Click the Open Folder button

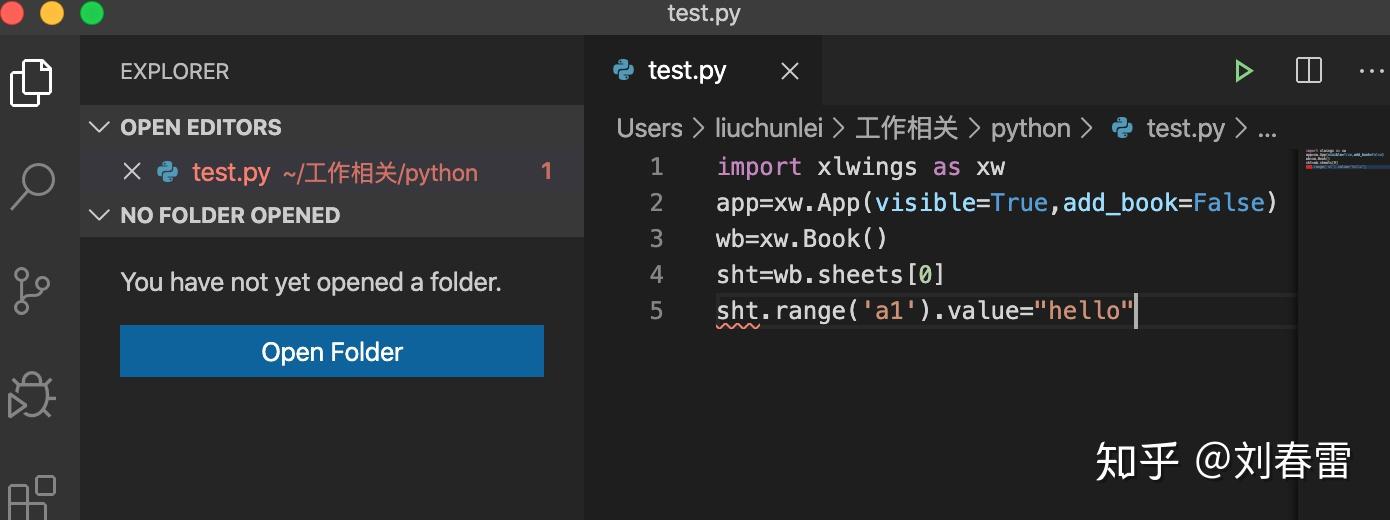[x=332, y=351]
